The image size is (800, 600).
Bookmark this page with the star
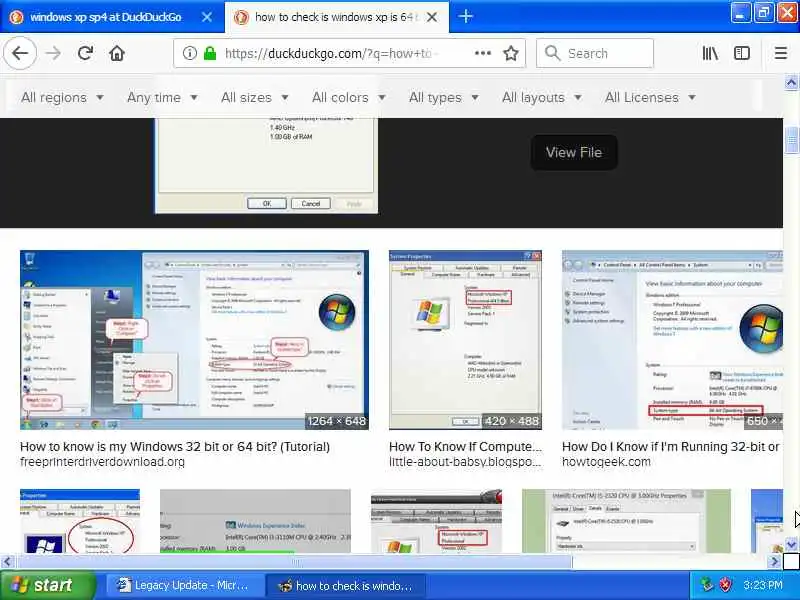coord(511,53)
